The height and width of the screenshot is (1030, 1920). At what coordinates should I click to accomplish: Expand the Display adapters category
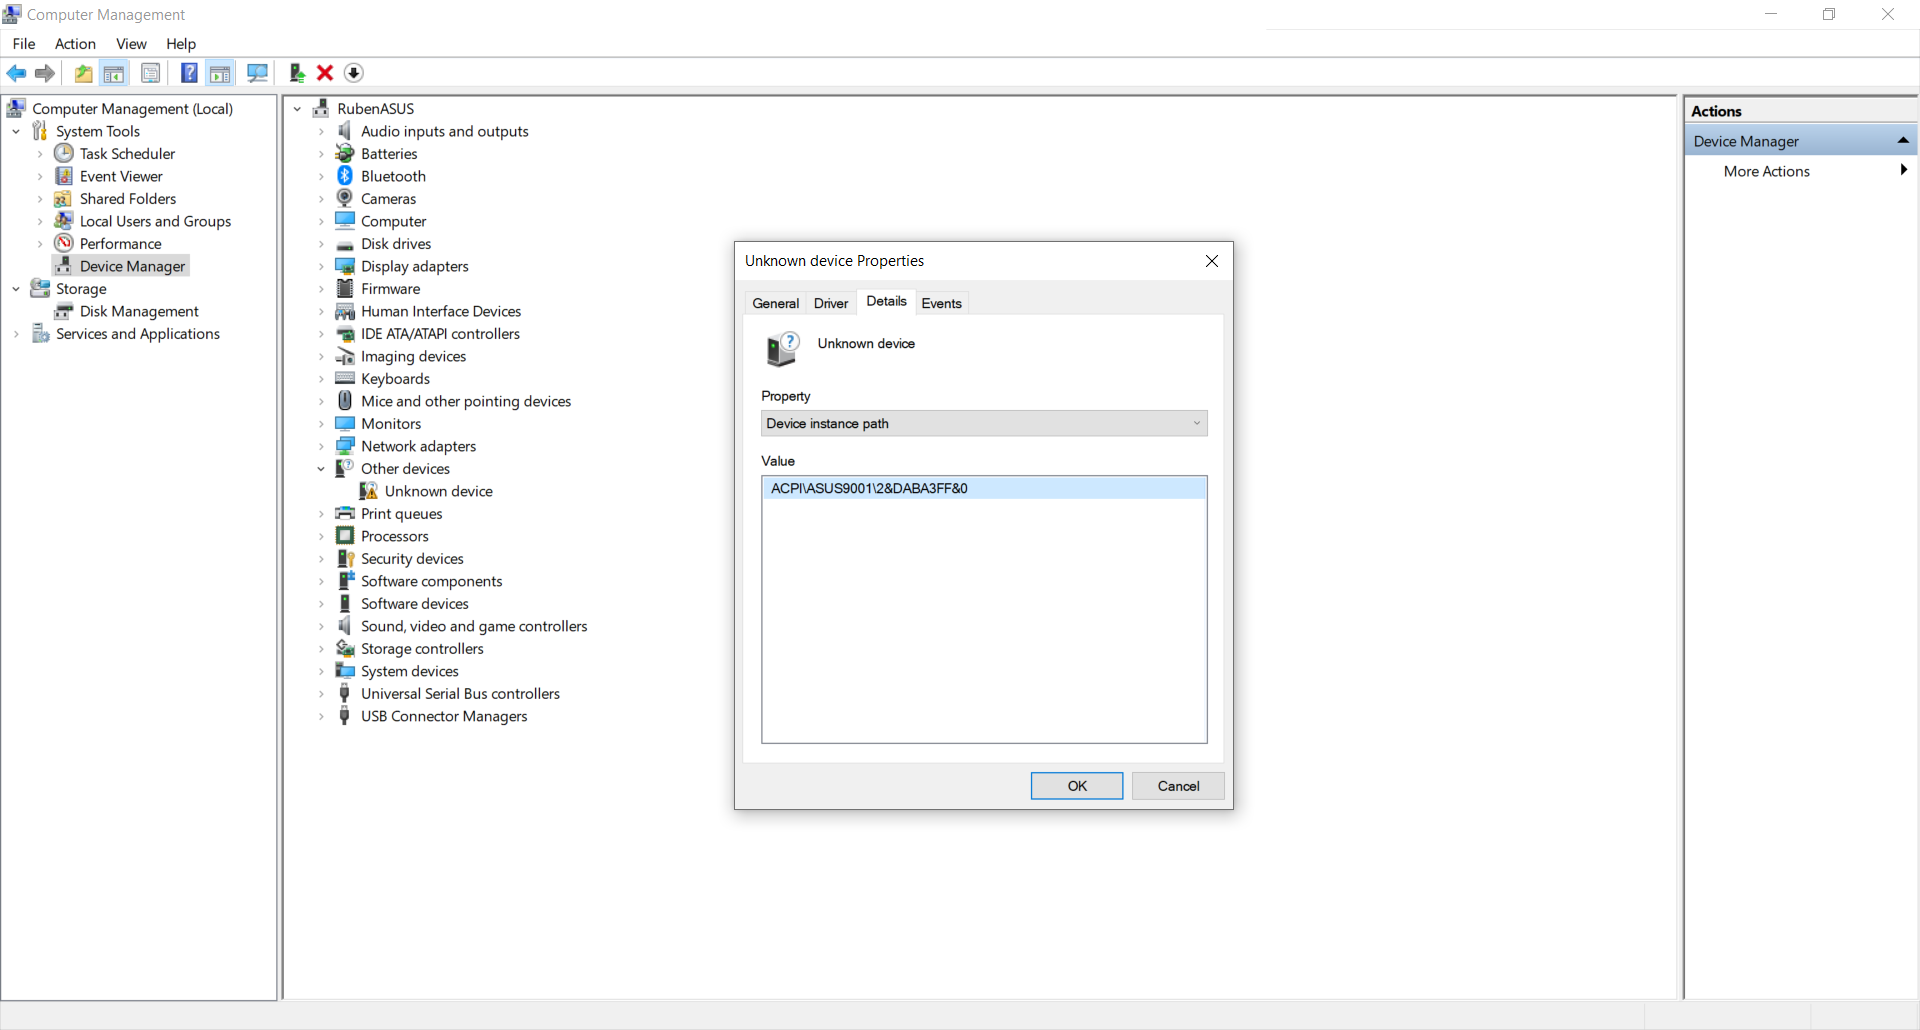click(x=321, y=267)
